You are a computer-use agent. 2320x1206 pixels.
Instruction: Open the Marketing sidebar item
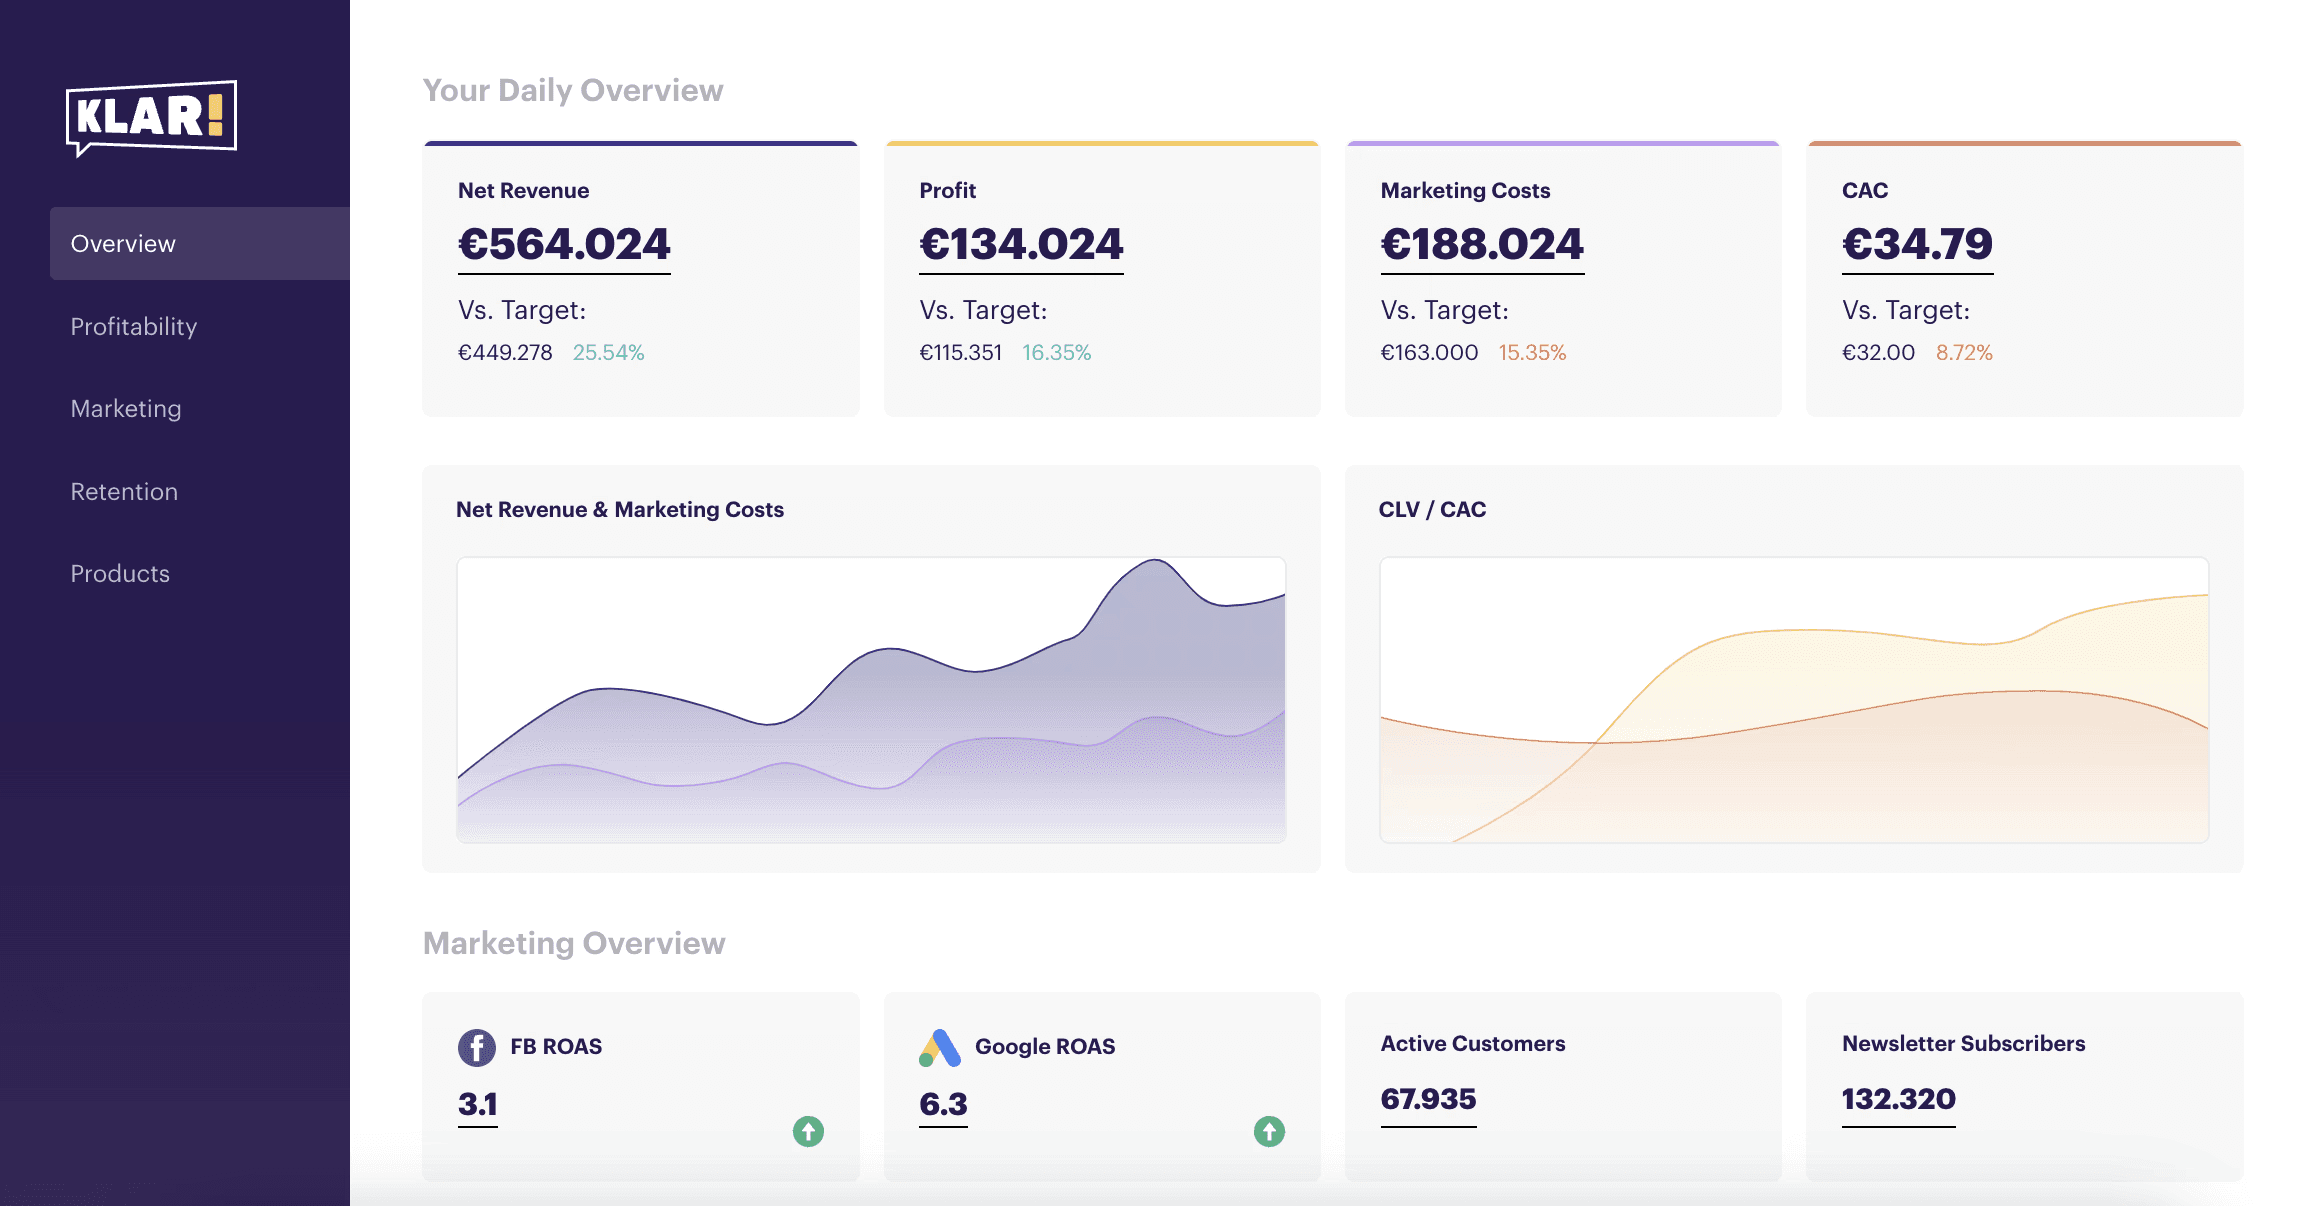tap(126, 409)
